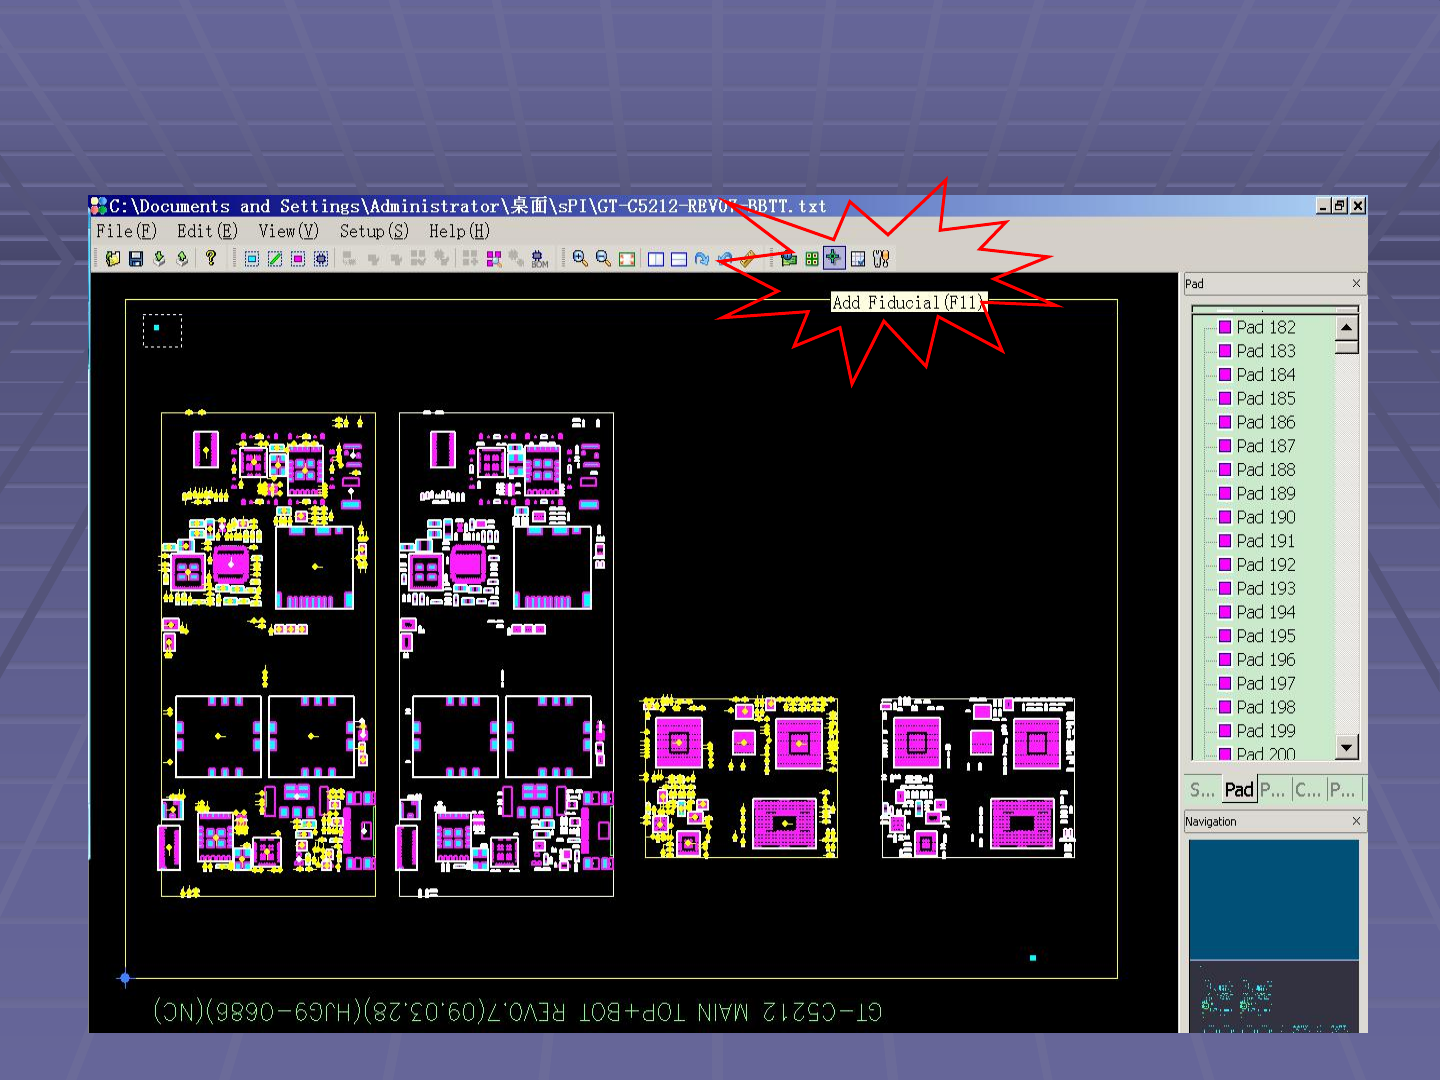Open the BOM toolbar icon
The width and height of the screenshot is (1440, 1080).
tap(540, 259)
